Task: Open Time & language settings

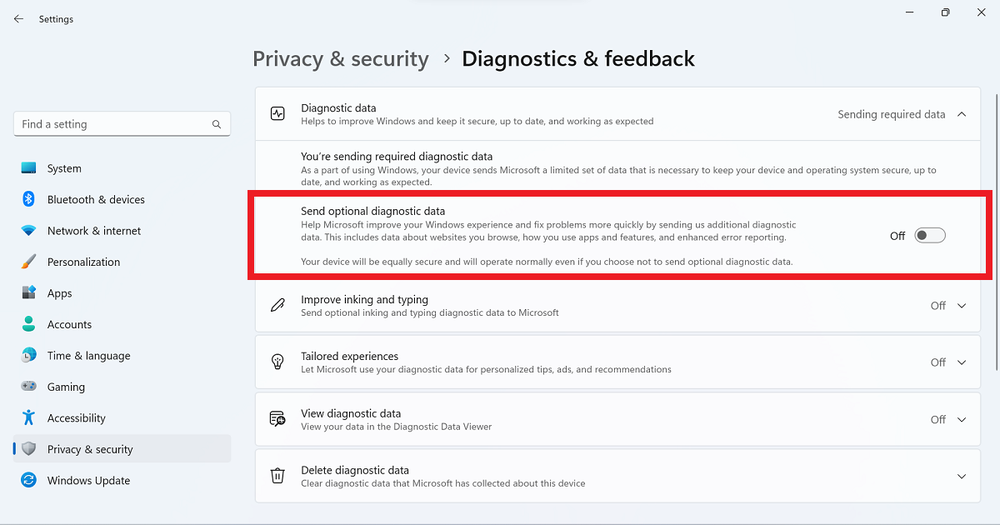Action: point(122,355)
